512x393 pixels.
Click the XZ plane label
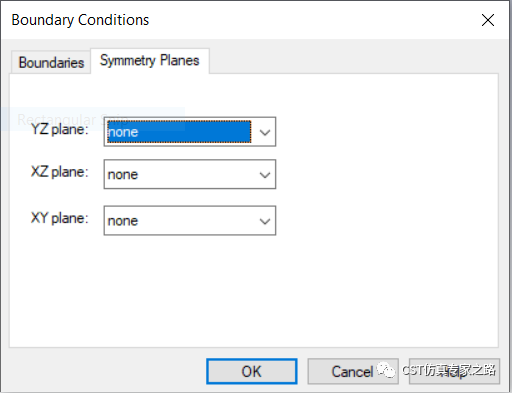[60, 172]
